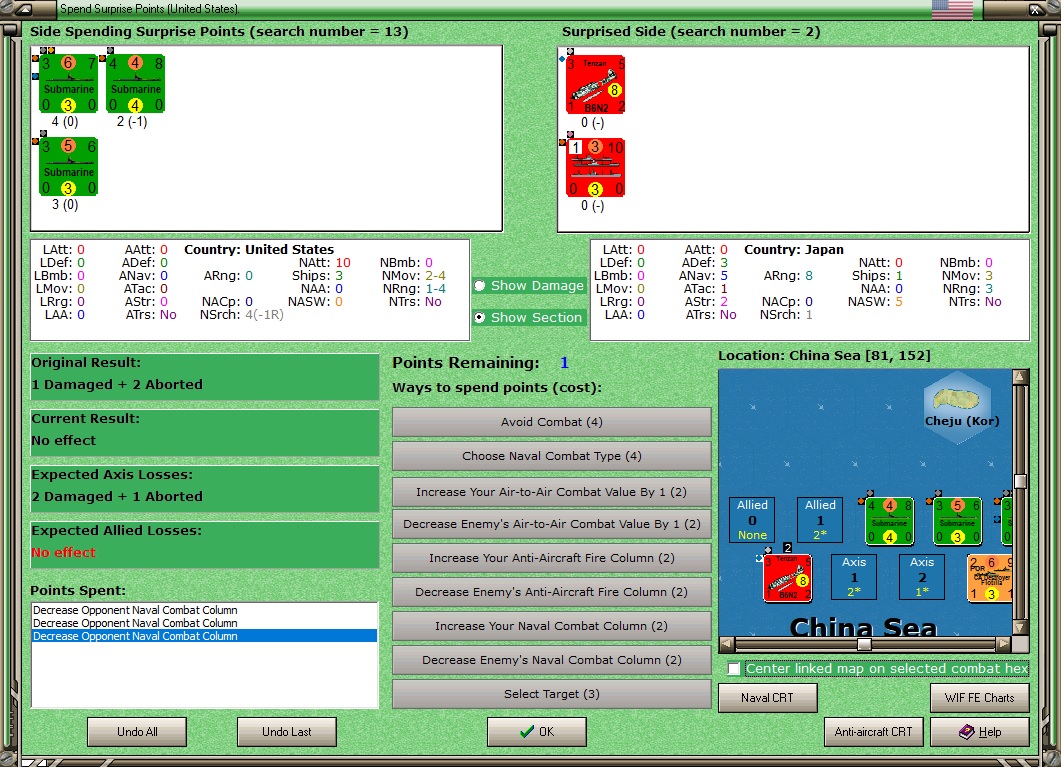Click the United States flag icon
The height and width of the screenshot is (767, 1061).
[952, 9]
